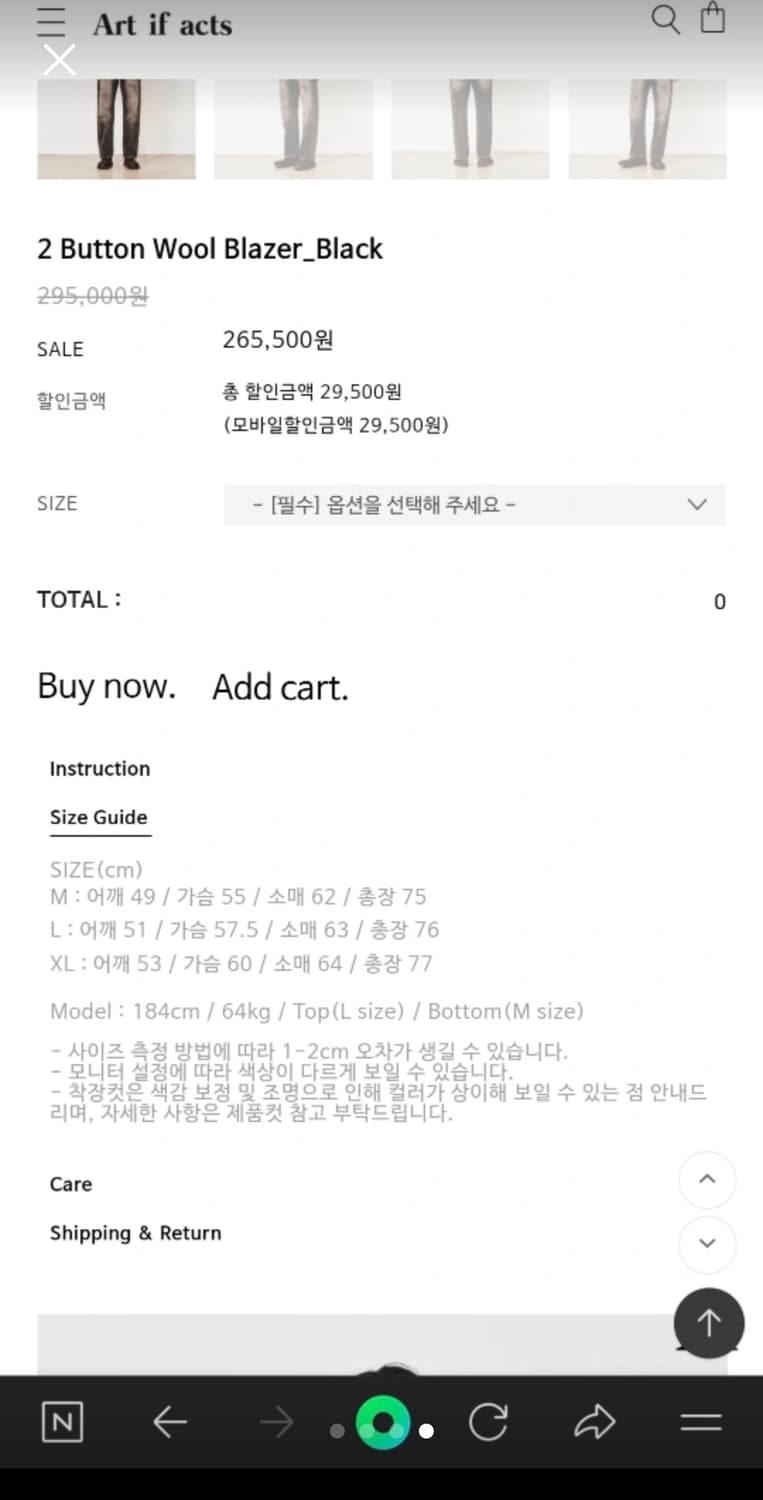The width and height of the screenshot is (763, 1500).
Task: Click the round chevron-down button
Action: 707,1245
